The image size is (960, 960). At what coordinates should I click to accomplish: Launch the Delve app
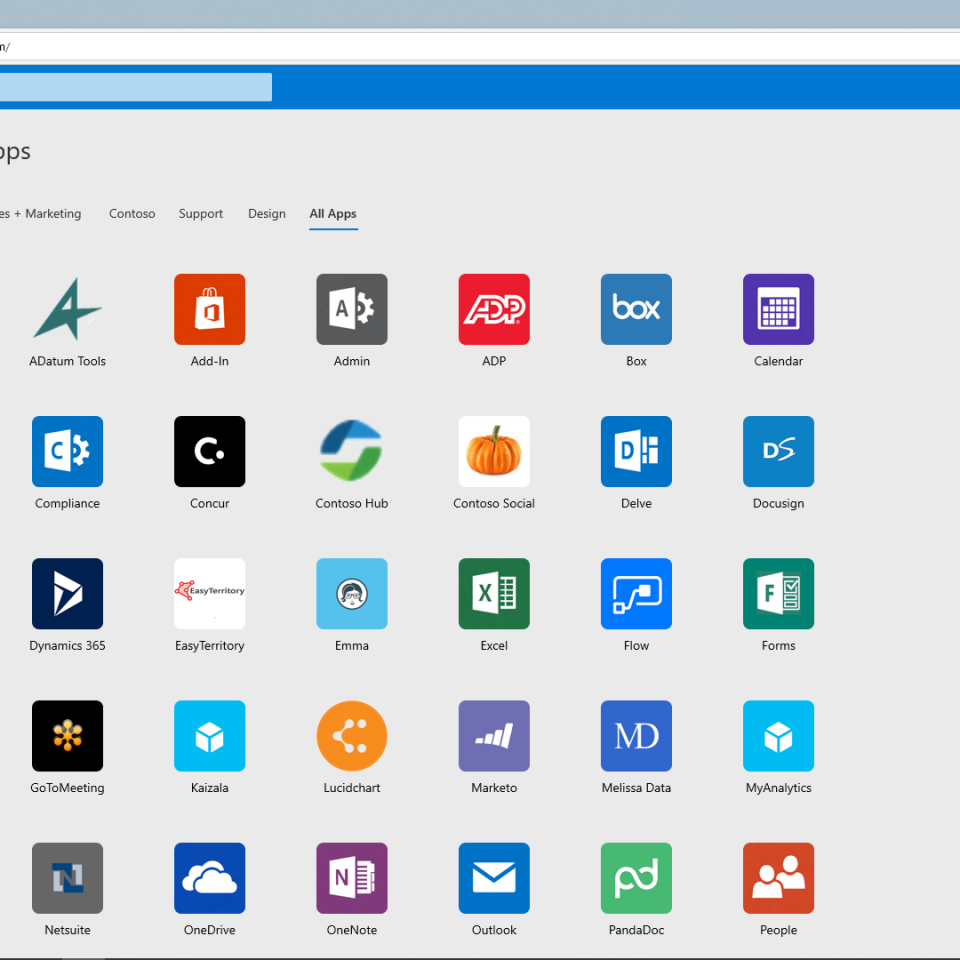(636, 451)
